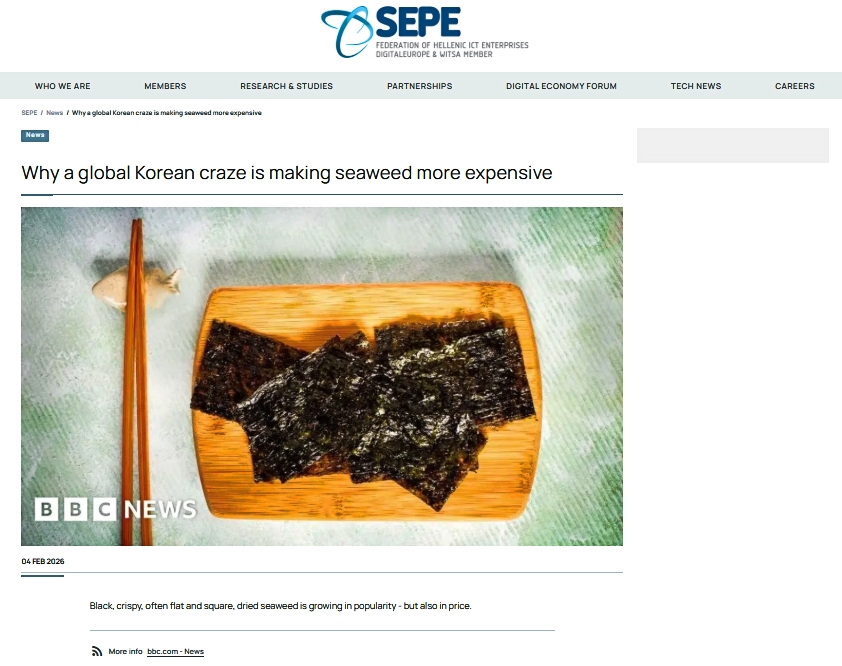This screenshot has height=666, width=842.
Task: Click the SEPE logo at top
Action: pos(424,32)
